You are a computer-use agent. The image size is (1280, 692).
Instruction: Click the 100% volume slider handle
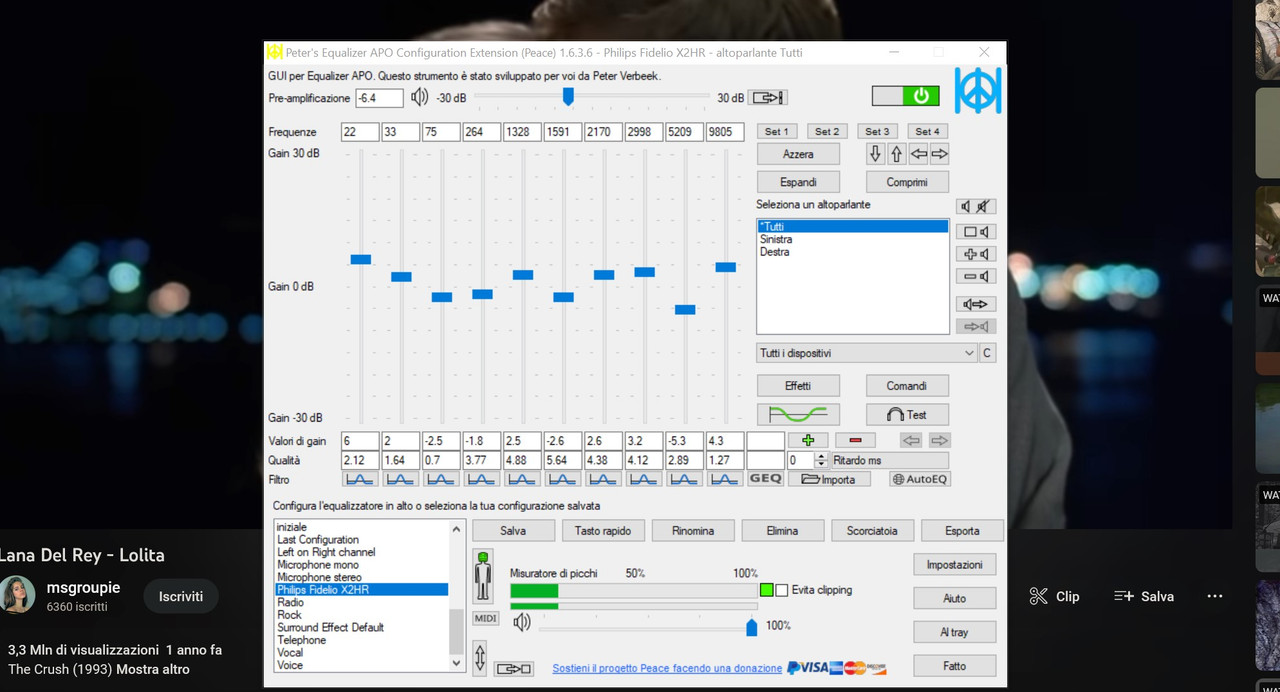tap(752, 626)
